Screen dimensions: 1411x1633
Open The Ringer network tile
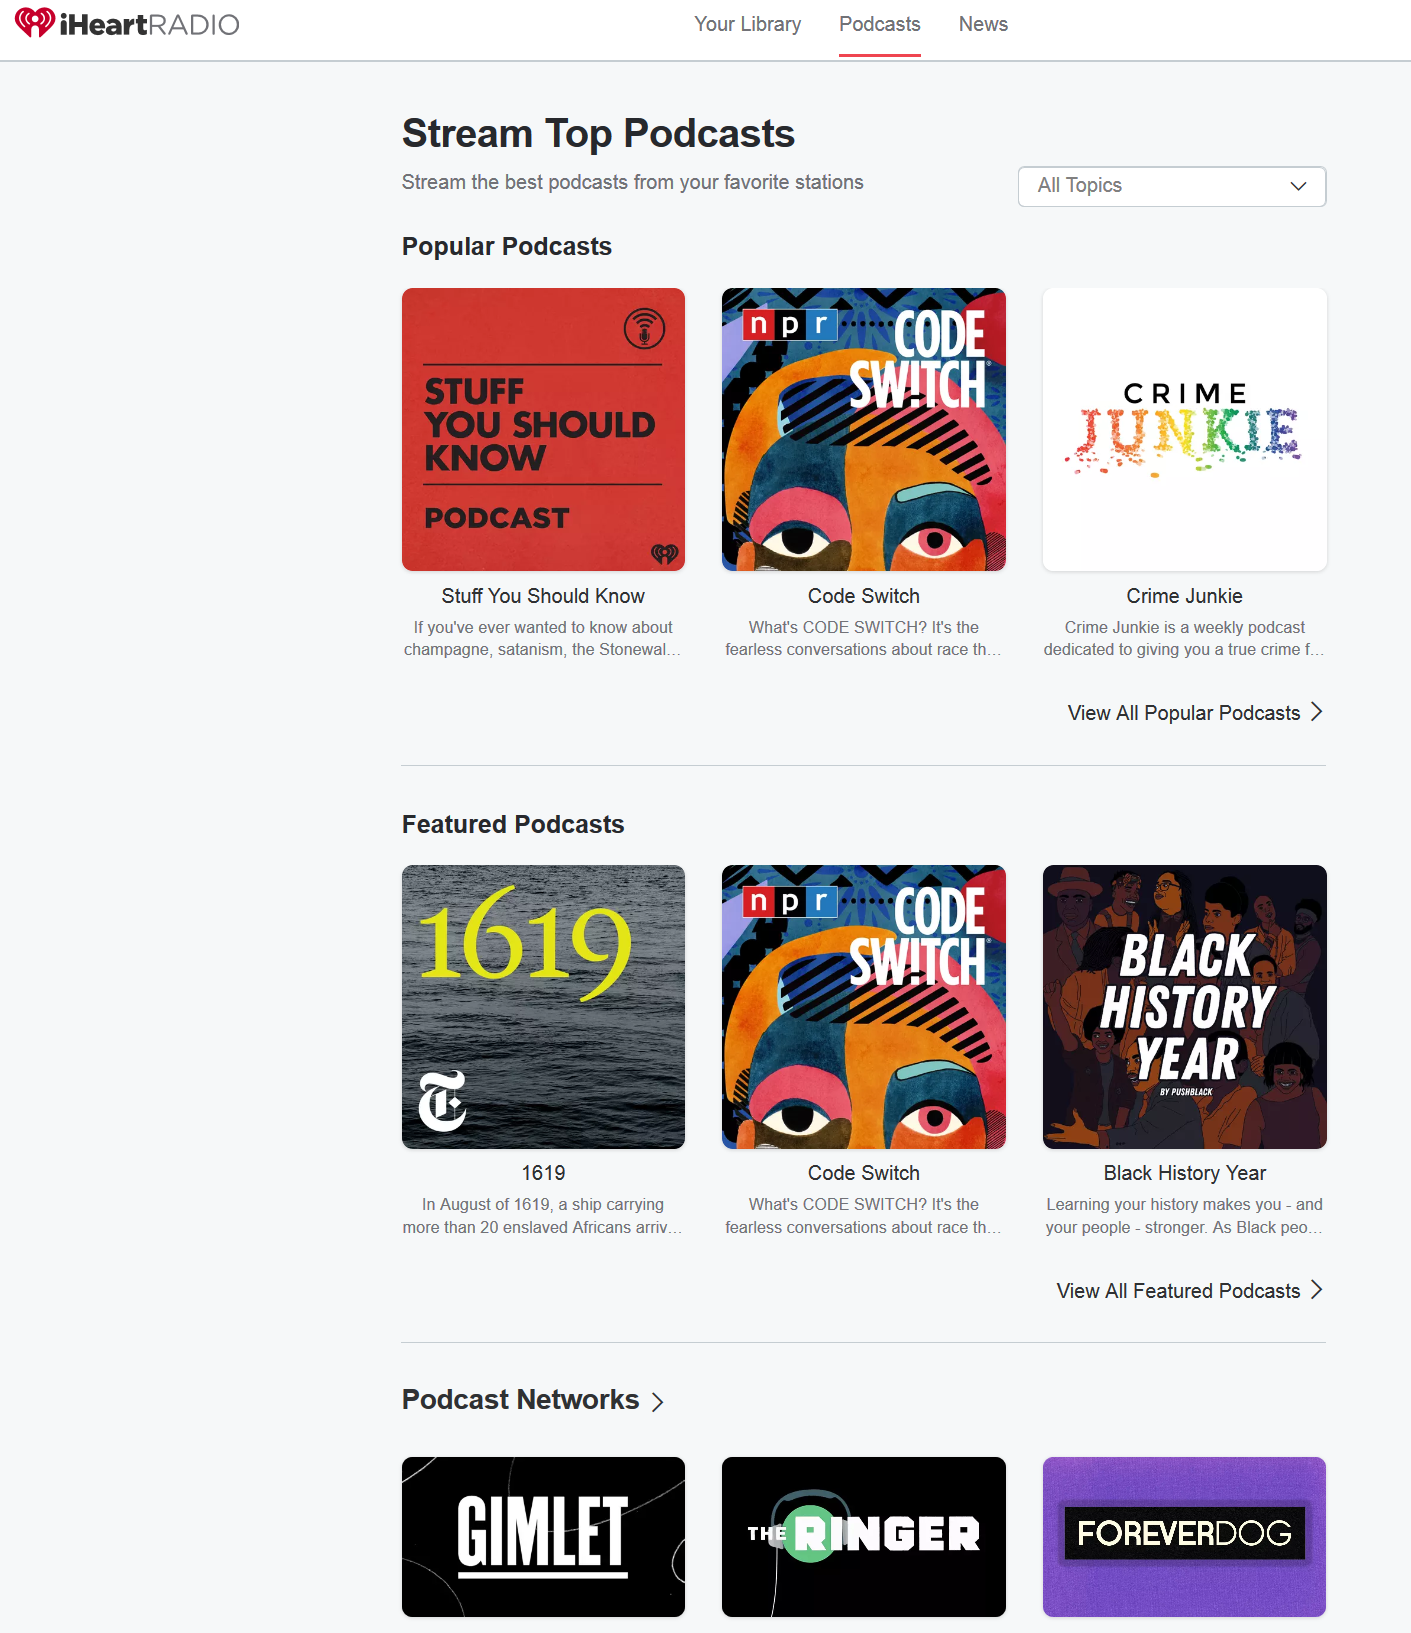864,1537
